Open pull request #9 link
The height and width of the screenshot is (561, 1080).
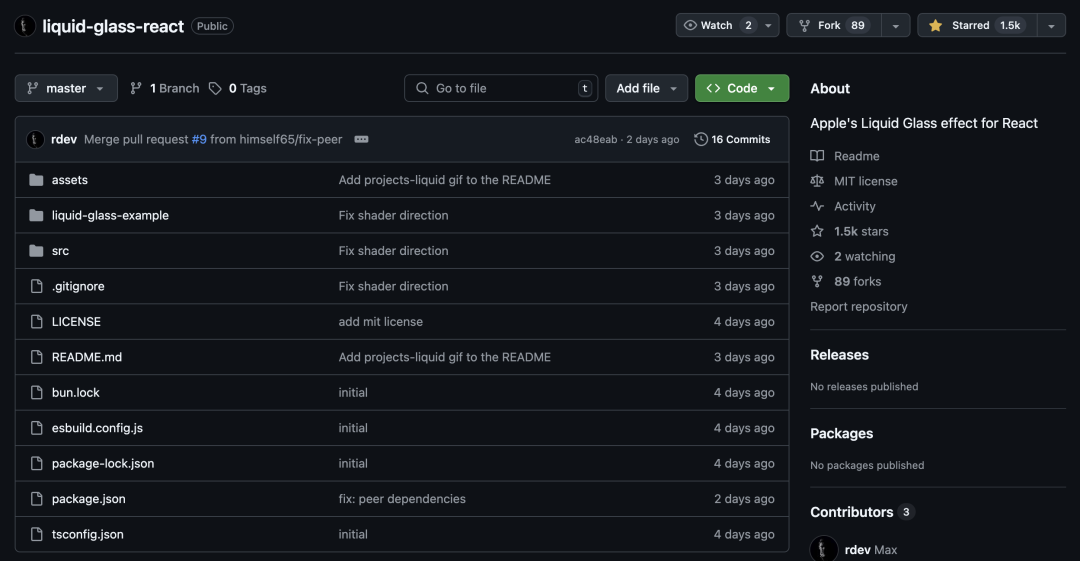199,139
